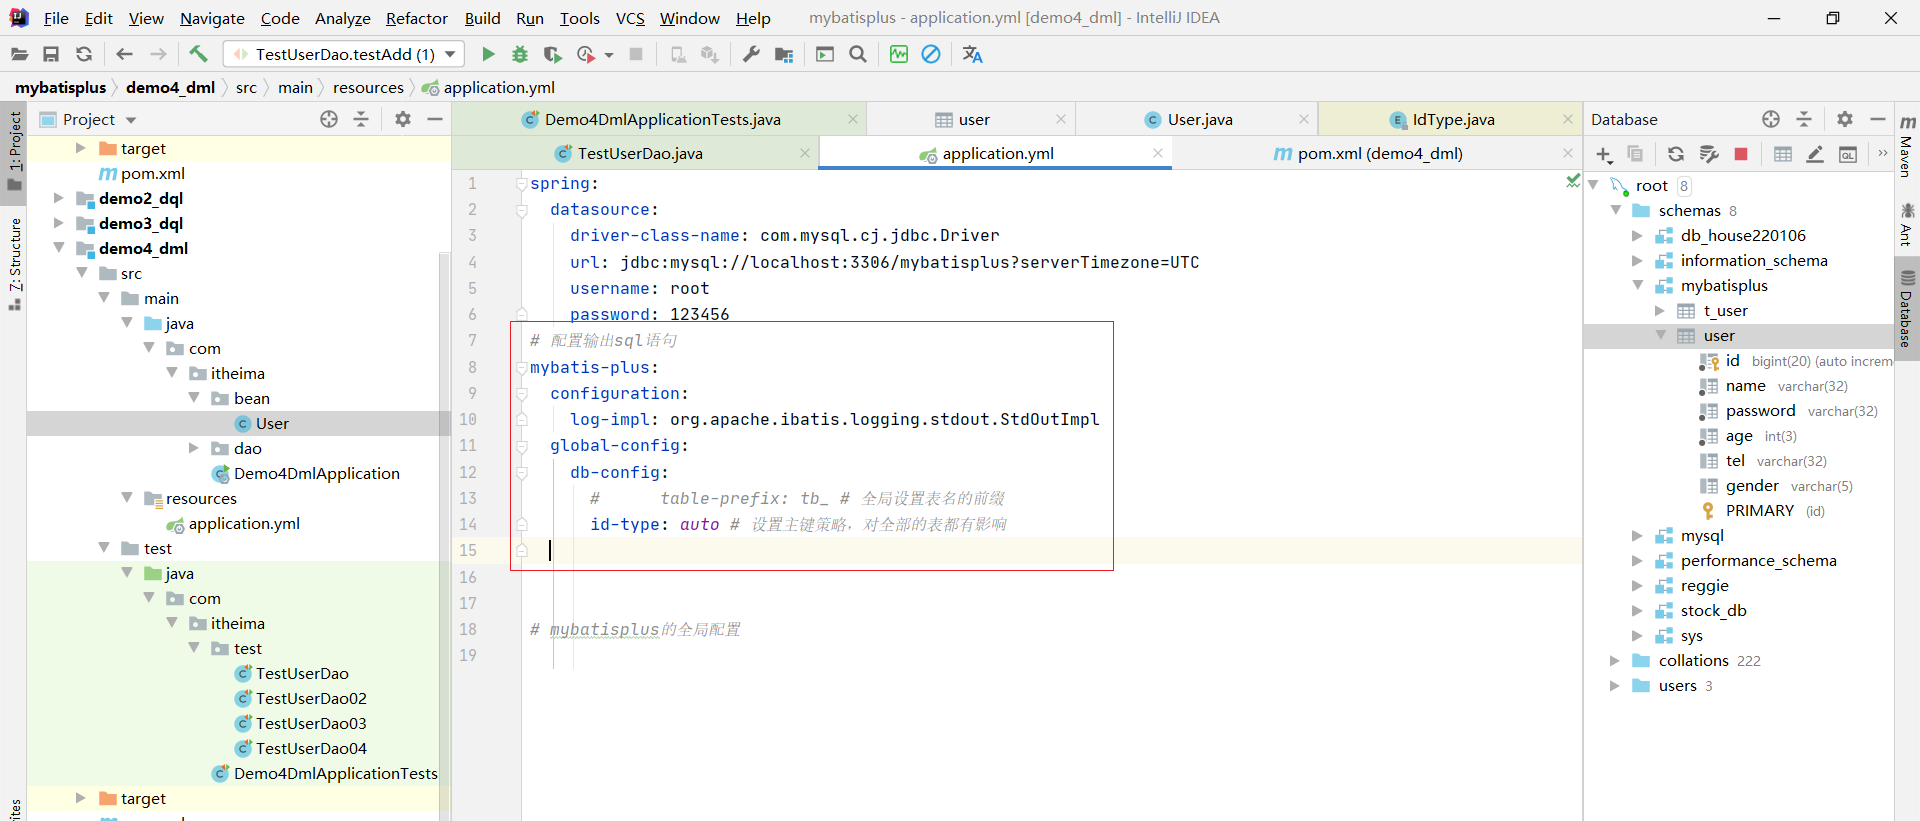This screenshot has height=821, width=1920.
Task: Open the File menu
Action: pos(56,18)
